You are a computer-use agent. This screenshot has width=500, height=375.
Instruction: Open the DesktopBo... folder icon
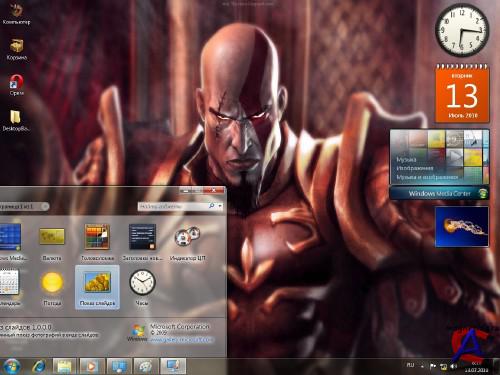(16, 121)
